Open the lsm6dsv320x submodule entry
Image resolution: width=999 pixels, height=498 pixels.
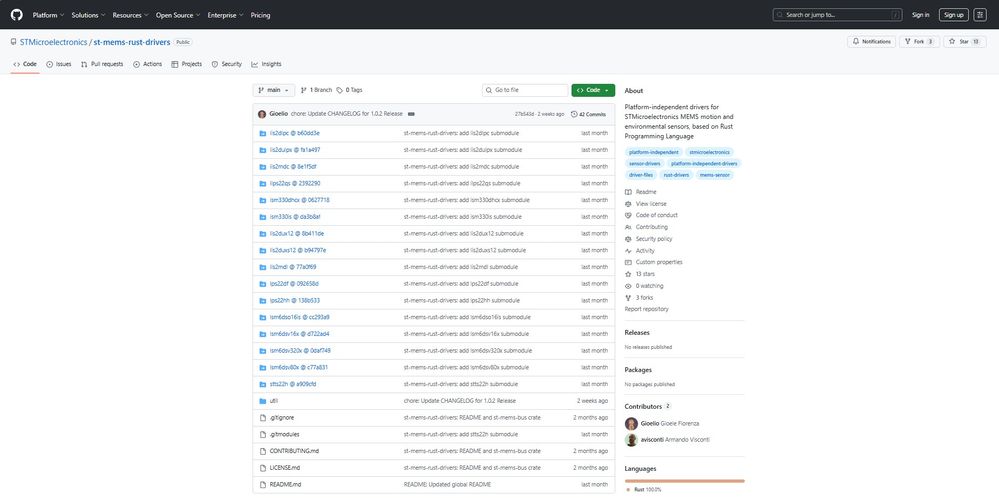point(300,351)
